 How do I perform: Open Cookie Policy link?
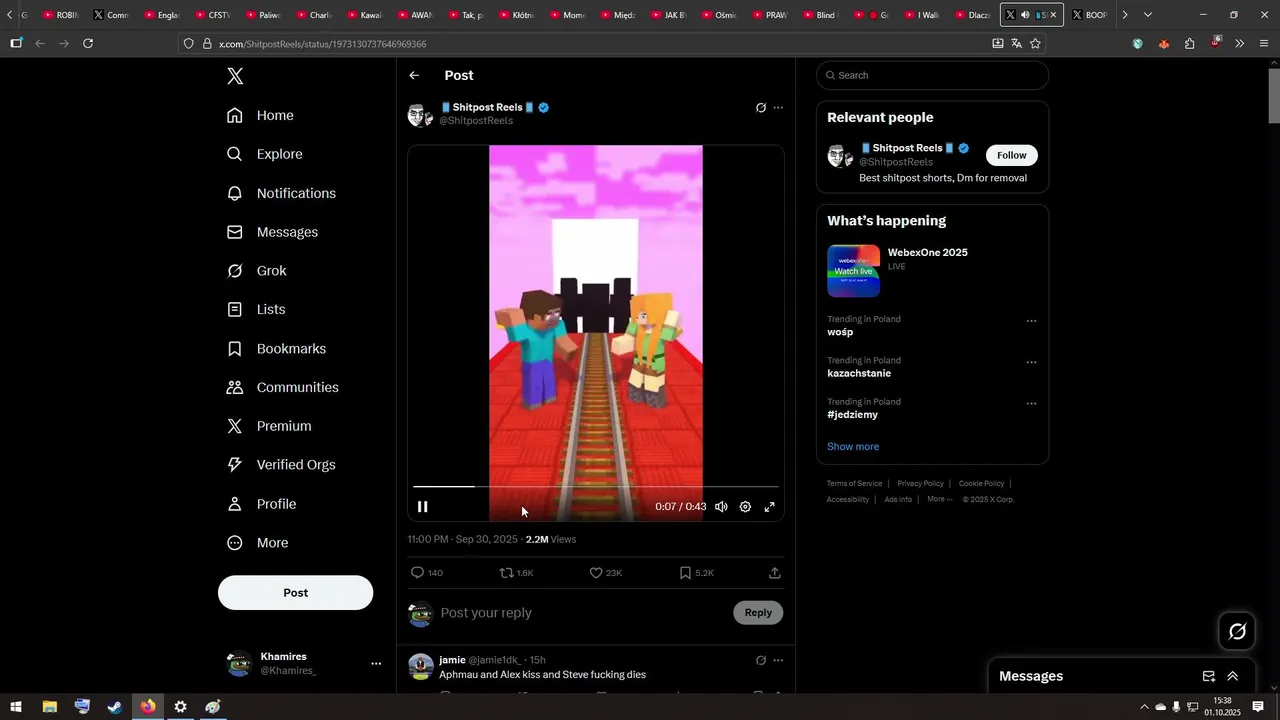coord(981,484)
